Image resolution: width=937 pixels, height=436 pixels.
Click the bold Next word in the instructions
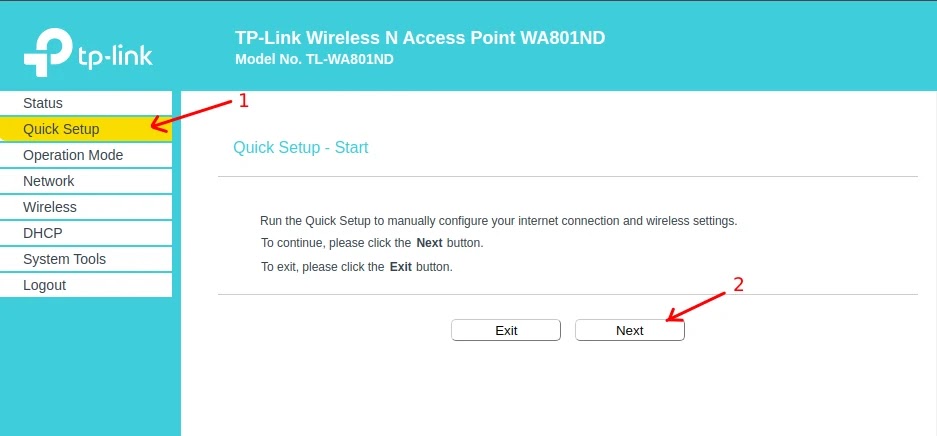click(430, 244)
